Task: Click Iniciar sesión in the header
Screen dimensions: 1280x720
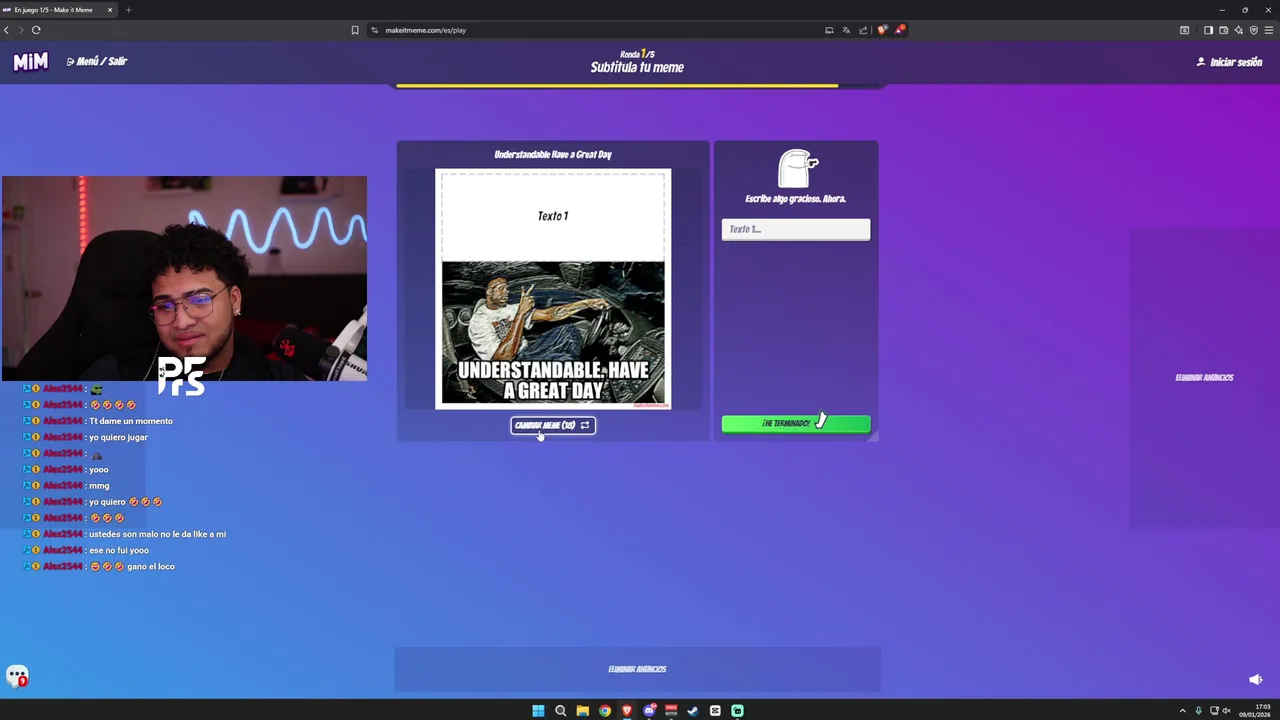Action: [1229, 62]
